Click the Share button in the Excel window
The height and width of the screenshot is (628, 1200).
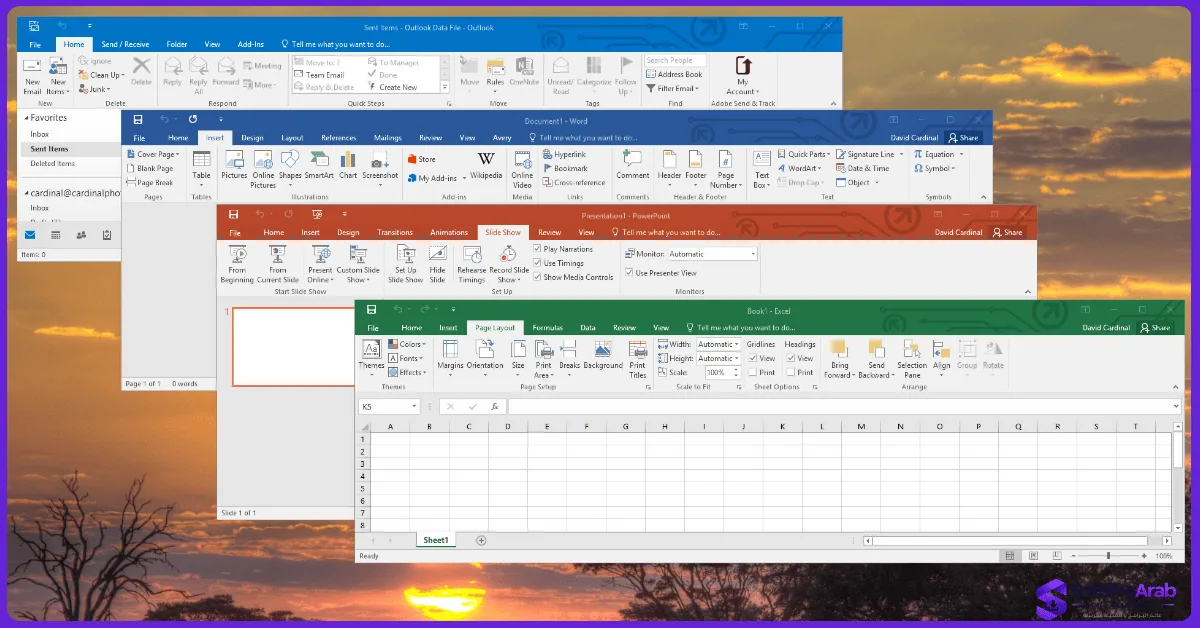coord(1153,328)
